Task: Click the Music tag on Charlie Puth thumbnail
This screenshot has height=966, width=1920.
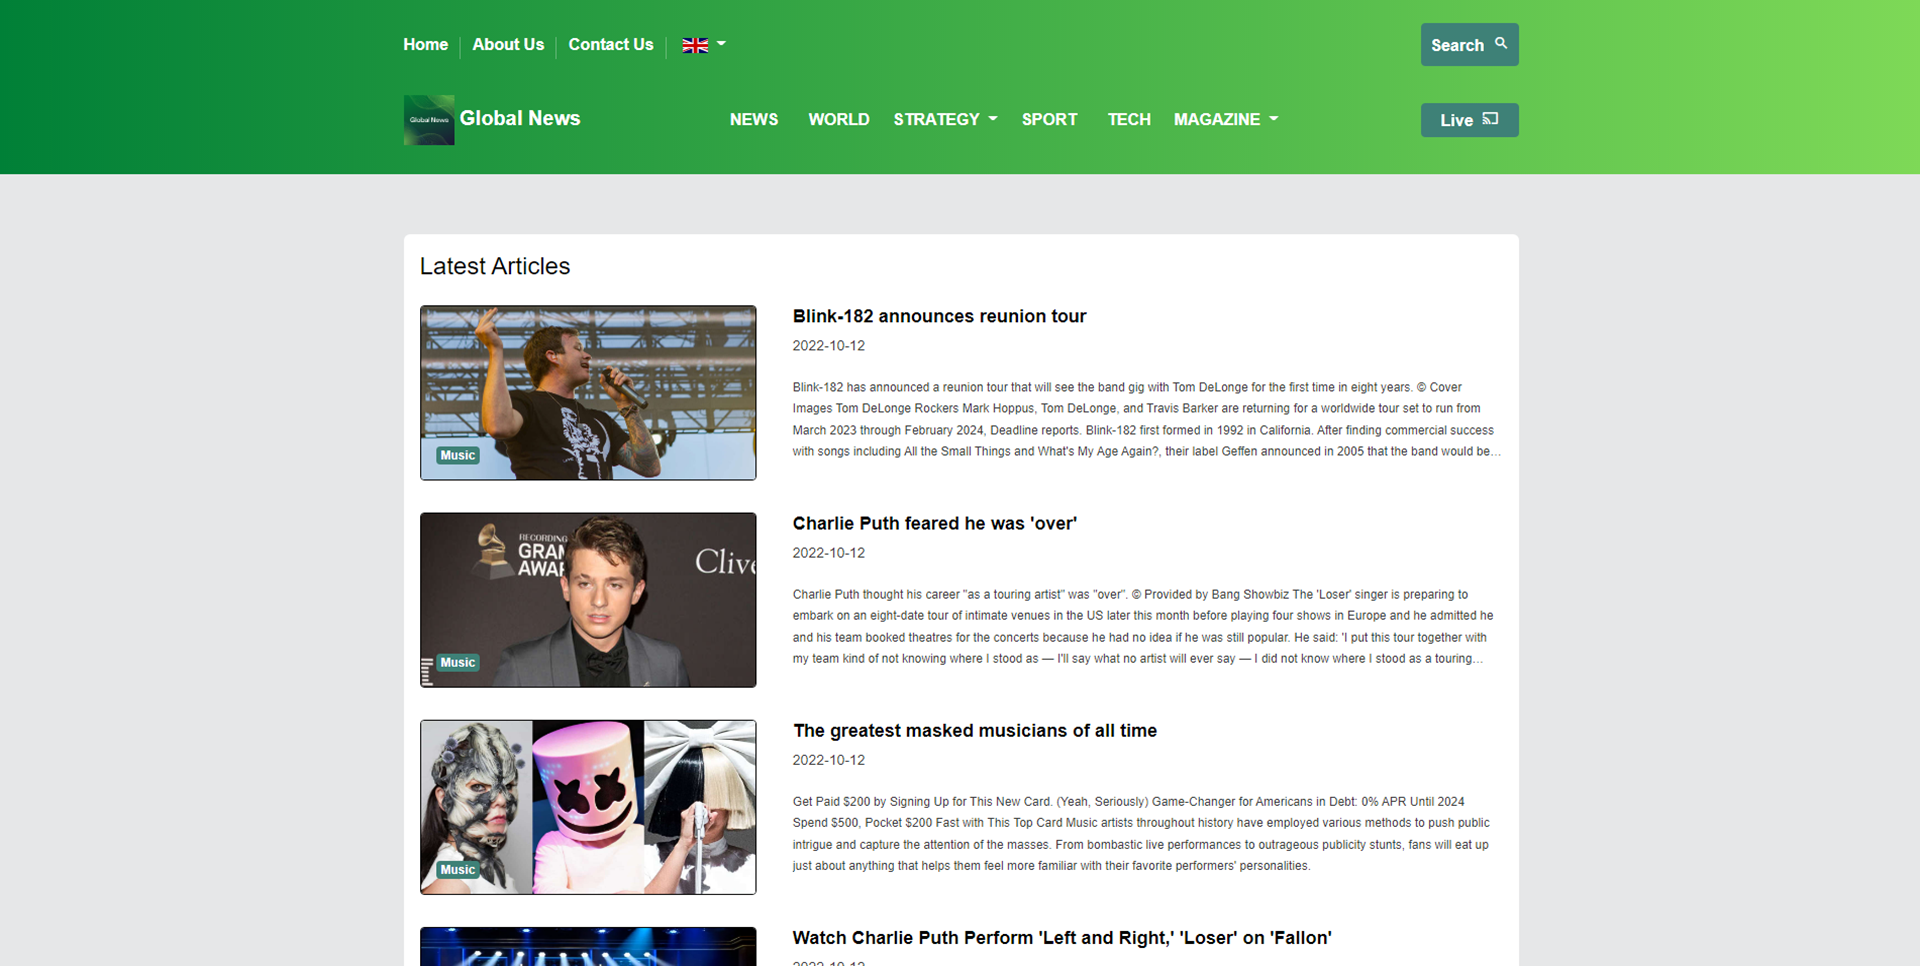Action: (458, 662)
